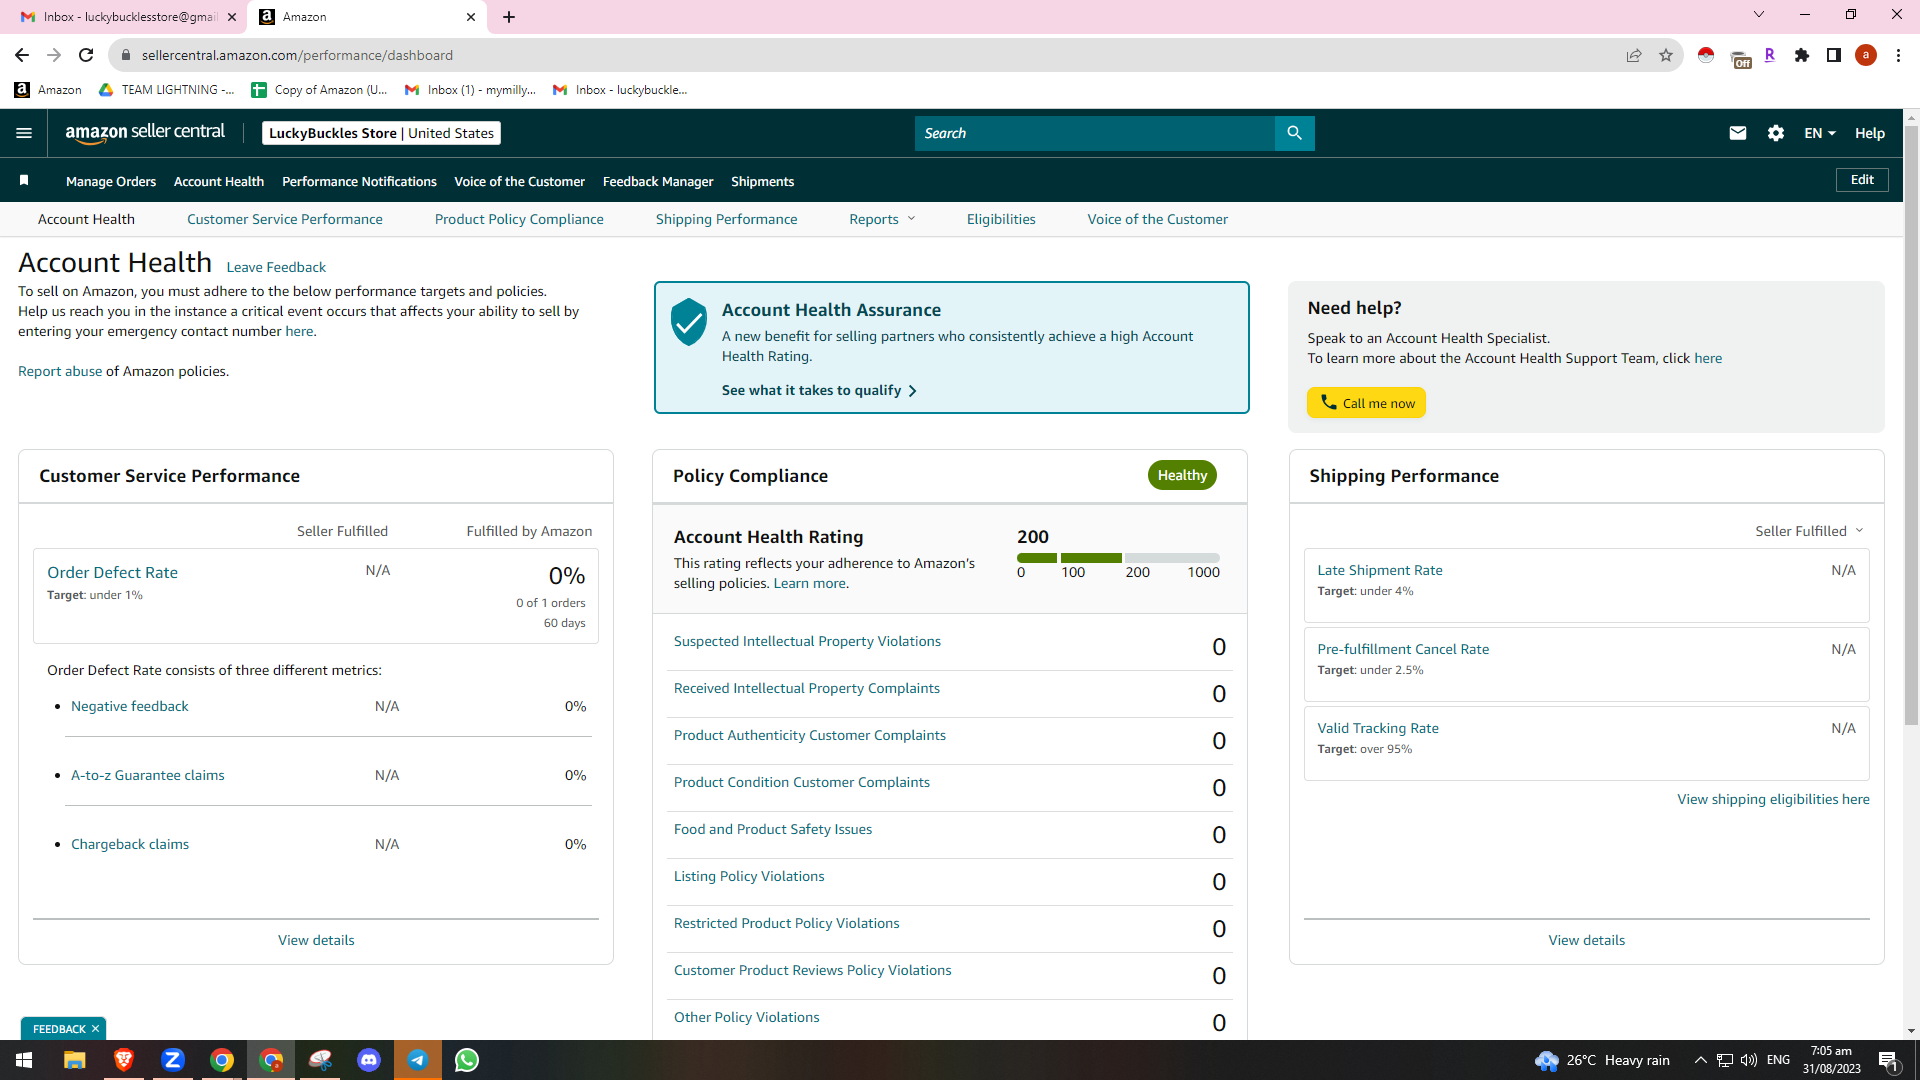Open WhatsApp from the taskbar
The width and height of the screenshot is (1920, 1080).
coord(467,1060)
